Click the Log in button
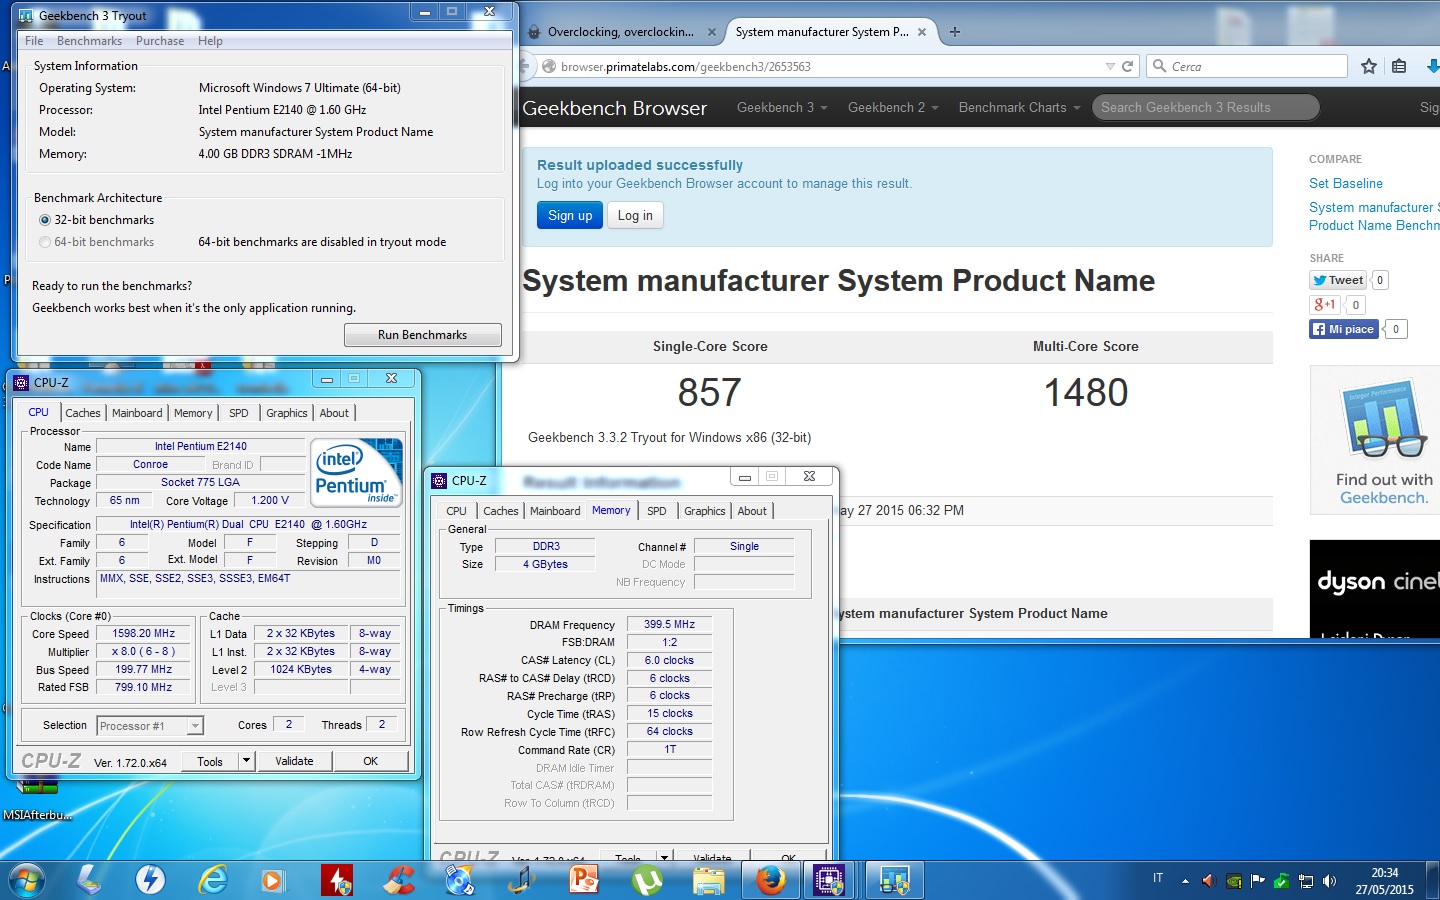1440x900 pixels. (x=635, y=215)
